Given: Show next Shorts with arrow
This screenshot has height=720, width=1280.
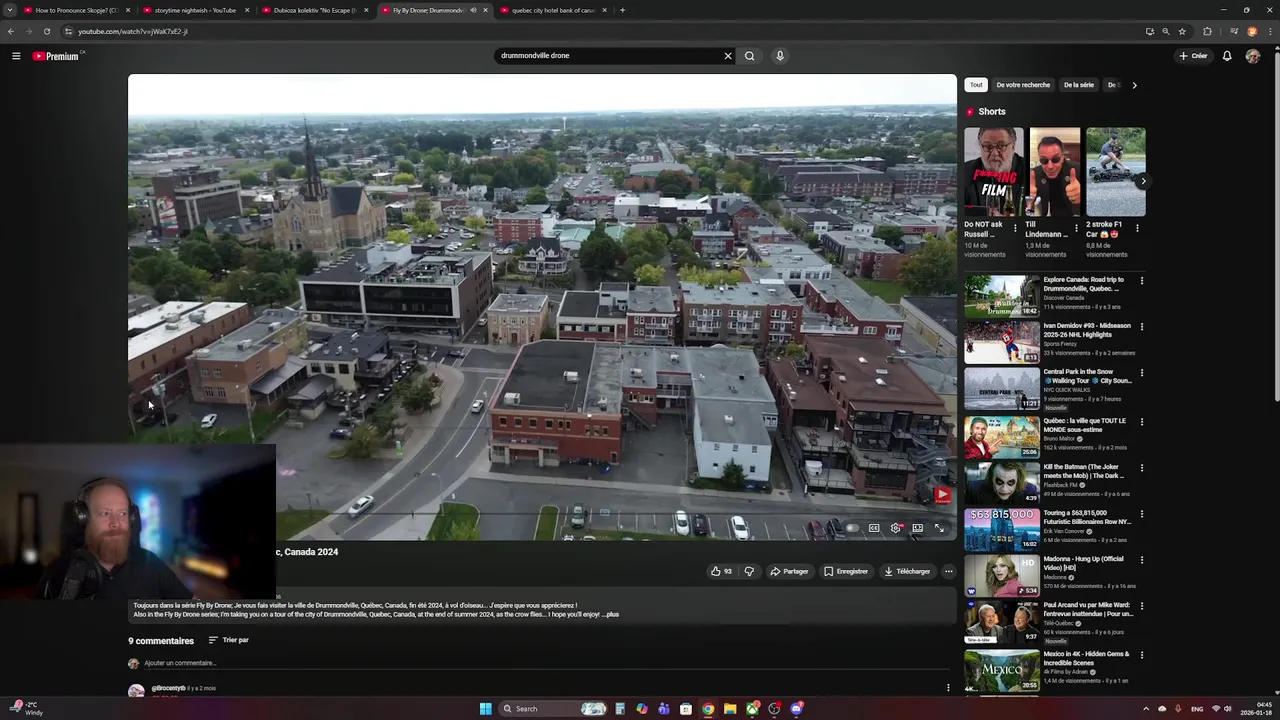Looking at the screenshot, I should pyautogui.click(x=1143, y=181).
